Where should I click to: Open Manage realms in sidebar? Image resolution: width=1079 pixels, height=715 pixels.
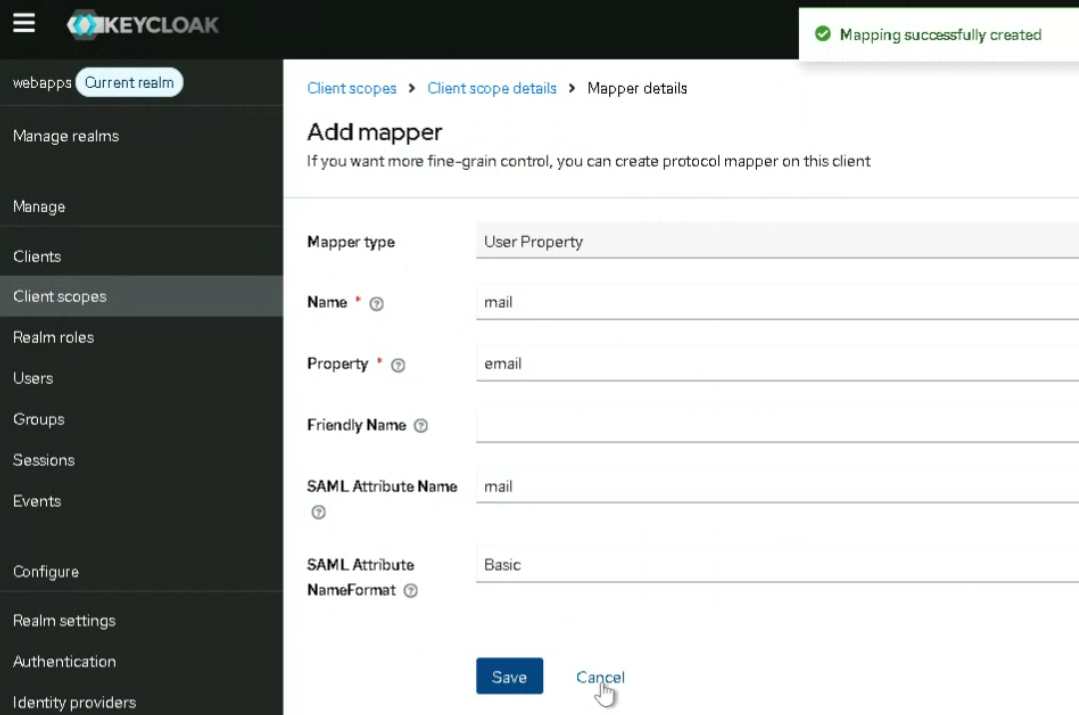pos(66,136)
